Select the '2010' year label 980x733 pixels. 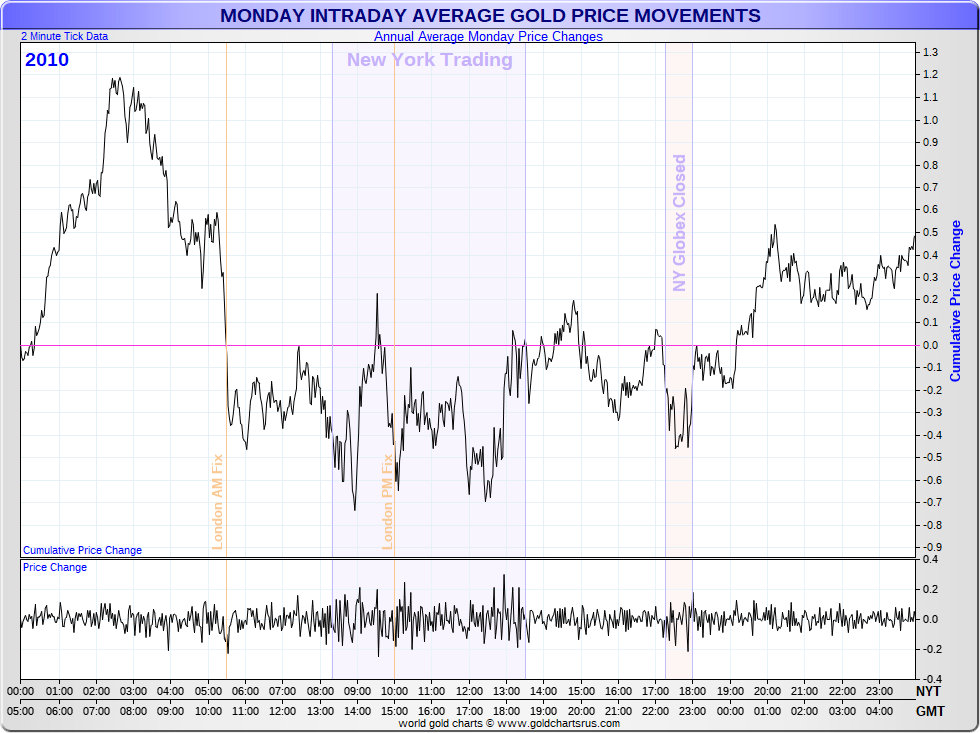(47, 59)
